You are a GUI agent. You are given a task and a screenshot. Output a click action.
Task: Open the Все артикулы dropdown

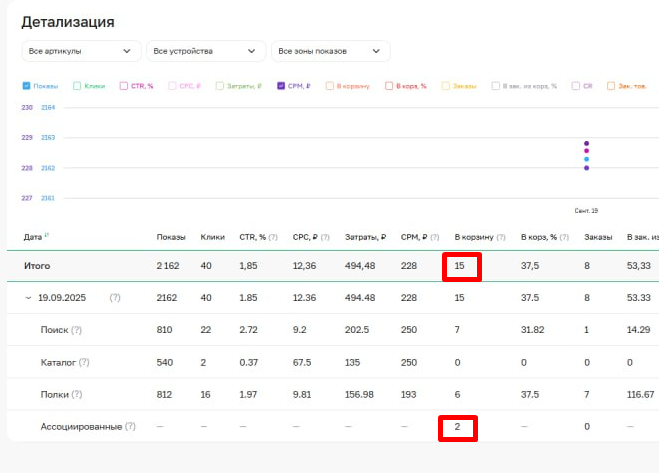point(81,51)
